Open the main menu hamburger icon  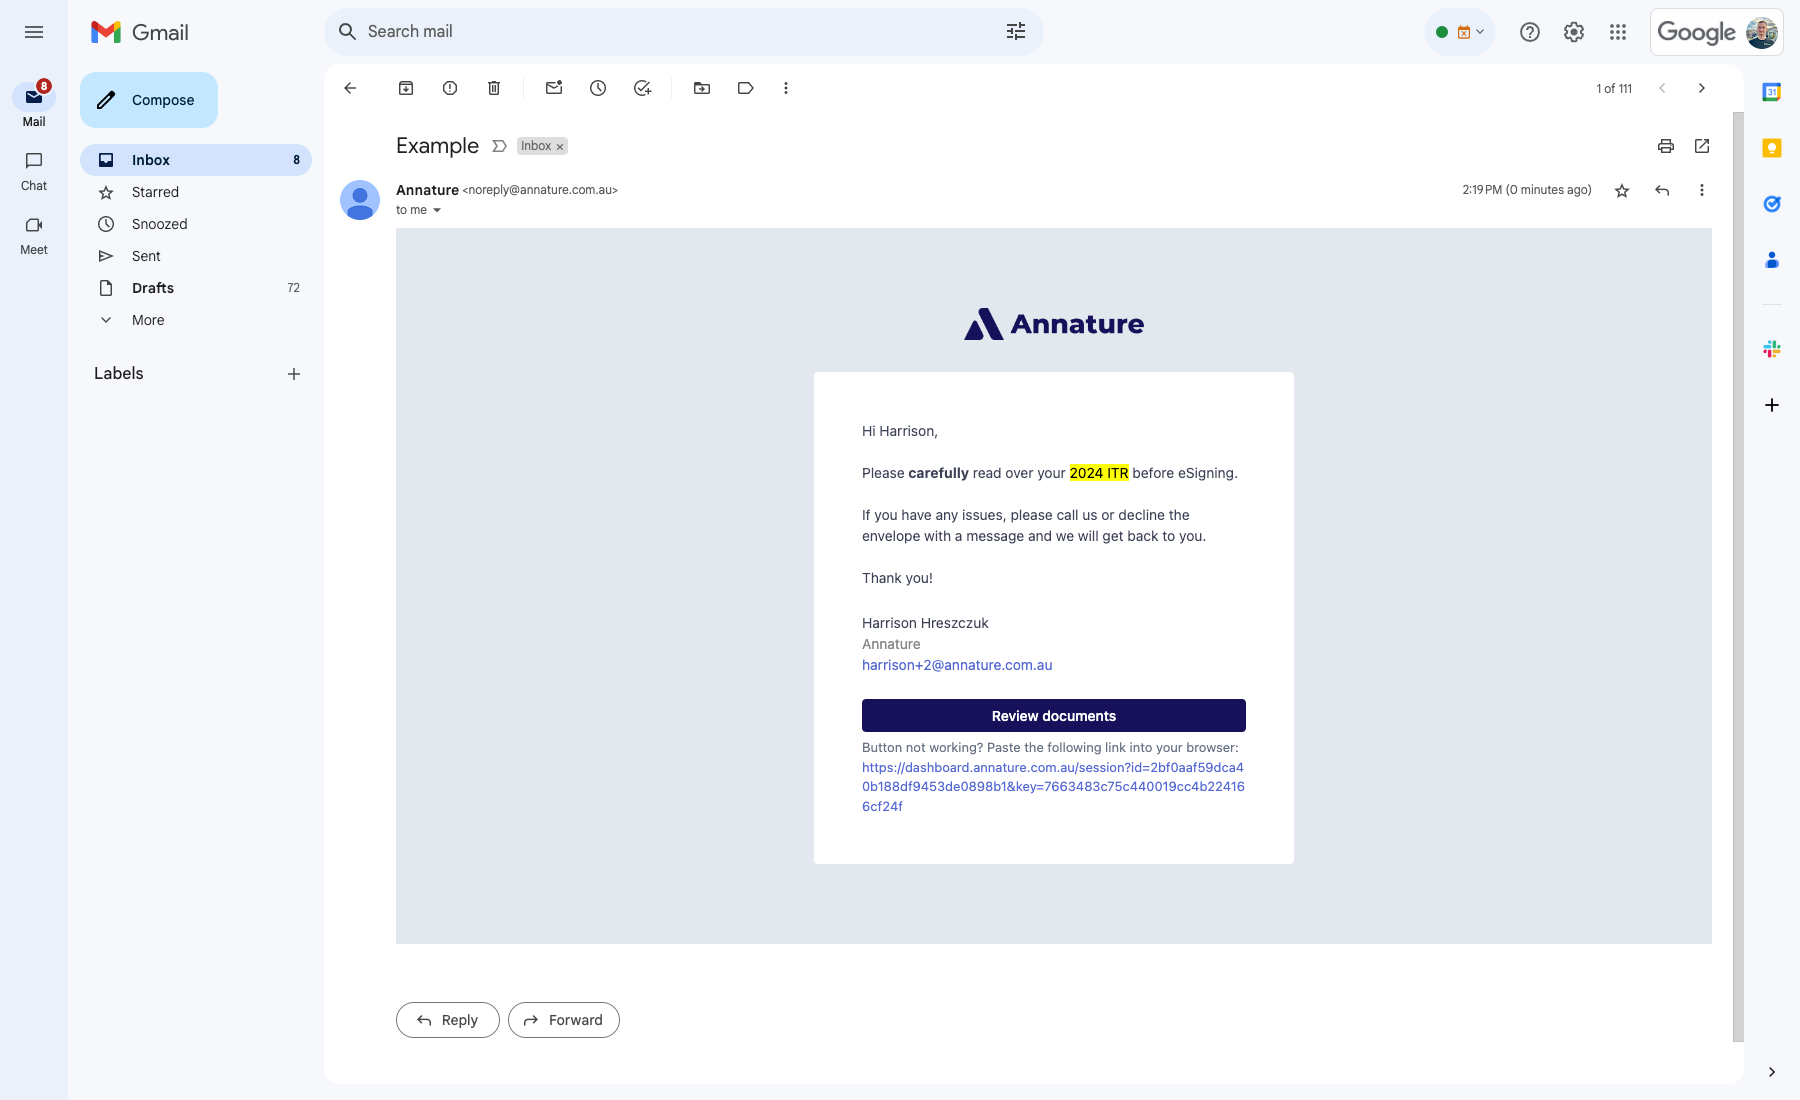[34, 32]
